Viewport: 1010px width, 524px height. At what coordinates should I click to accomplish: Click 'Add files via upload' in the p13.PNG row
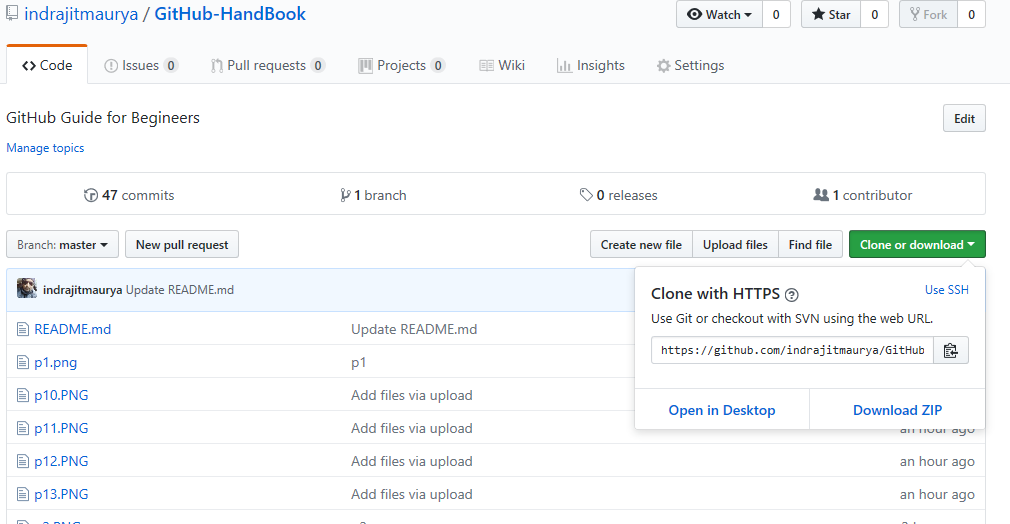412,494
